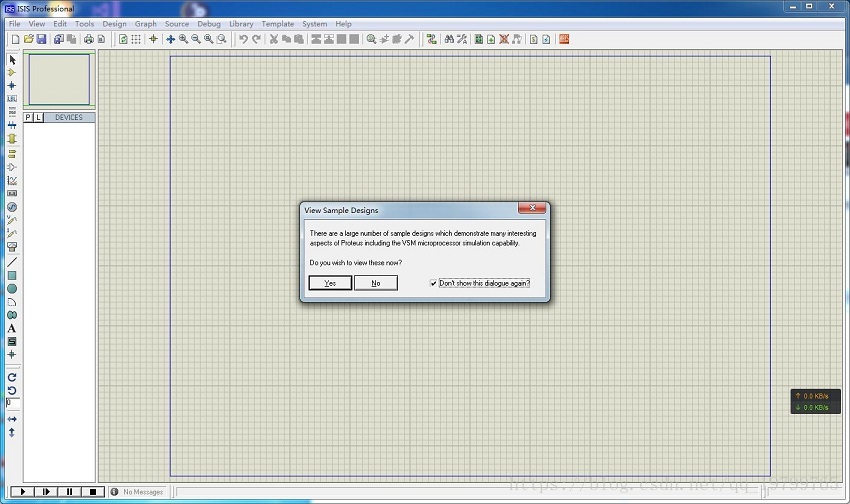The width and height of the screenshot is (850, 504).
Task: Select the Wire Label Mode tool
Action: [12, 99]
